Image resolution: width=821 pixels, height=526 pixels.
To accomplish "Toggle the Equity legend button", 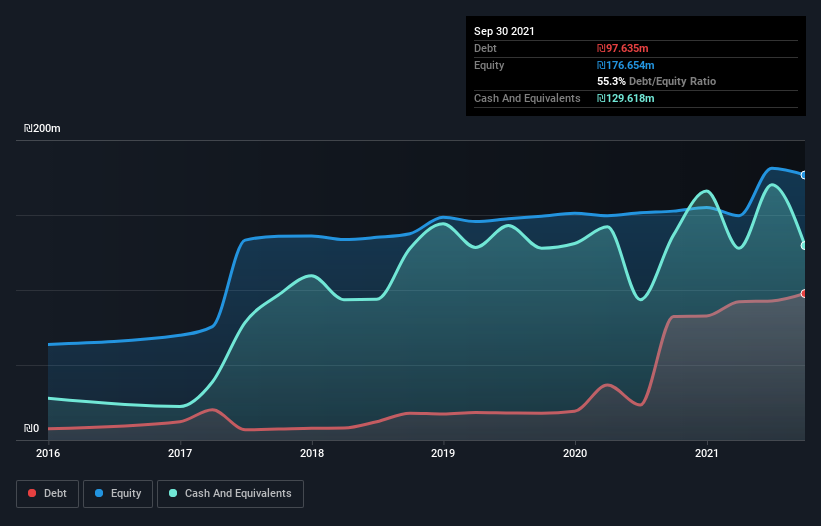I will click(x=118, y=494).
